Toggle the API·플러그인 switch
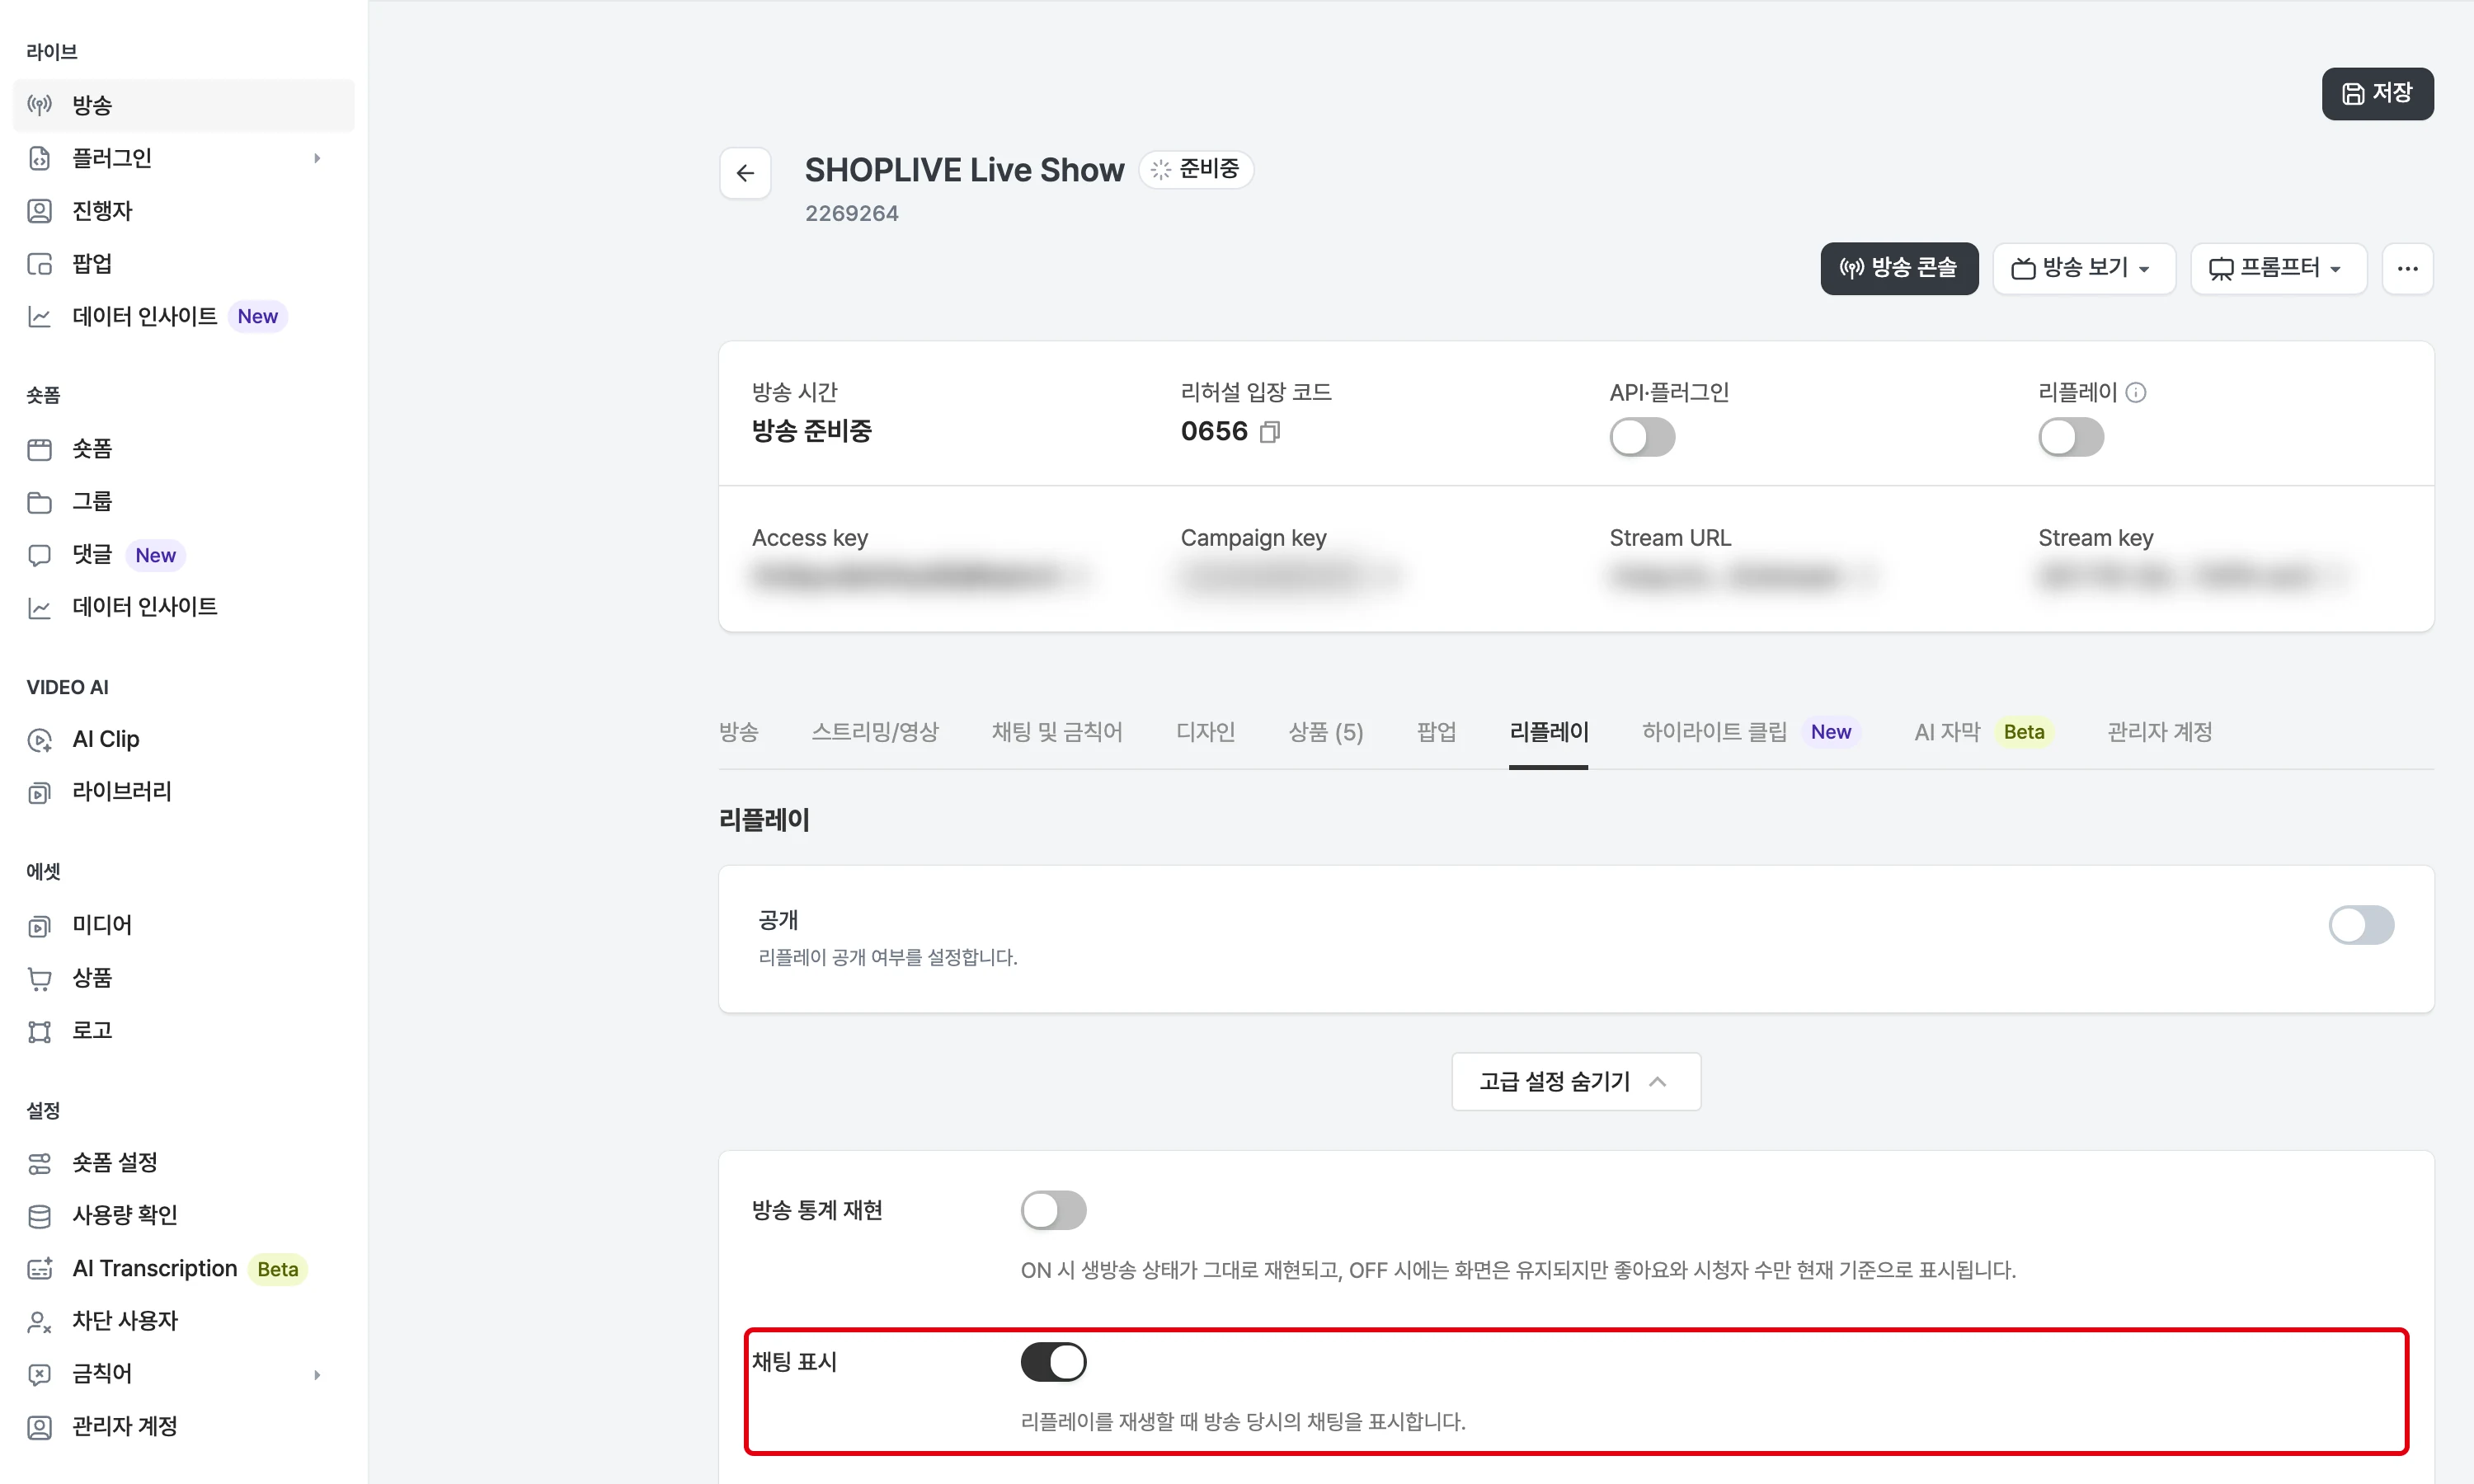The height and width of the screenshot is (1484, 2474). (1642, 437)
